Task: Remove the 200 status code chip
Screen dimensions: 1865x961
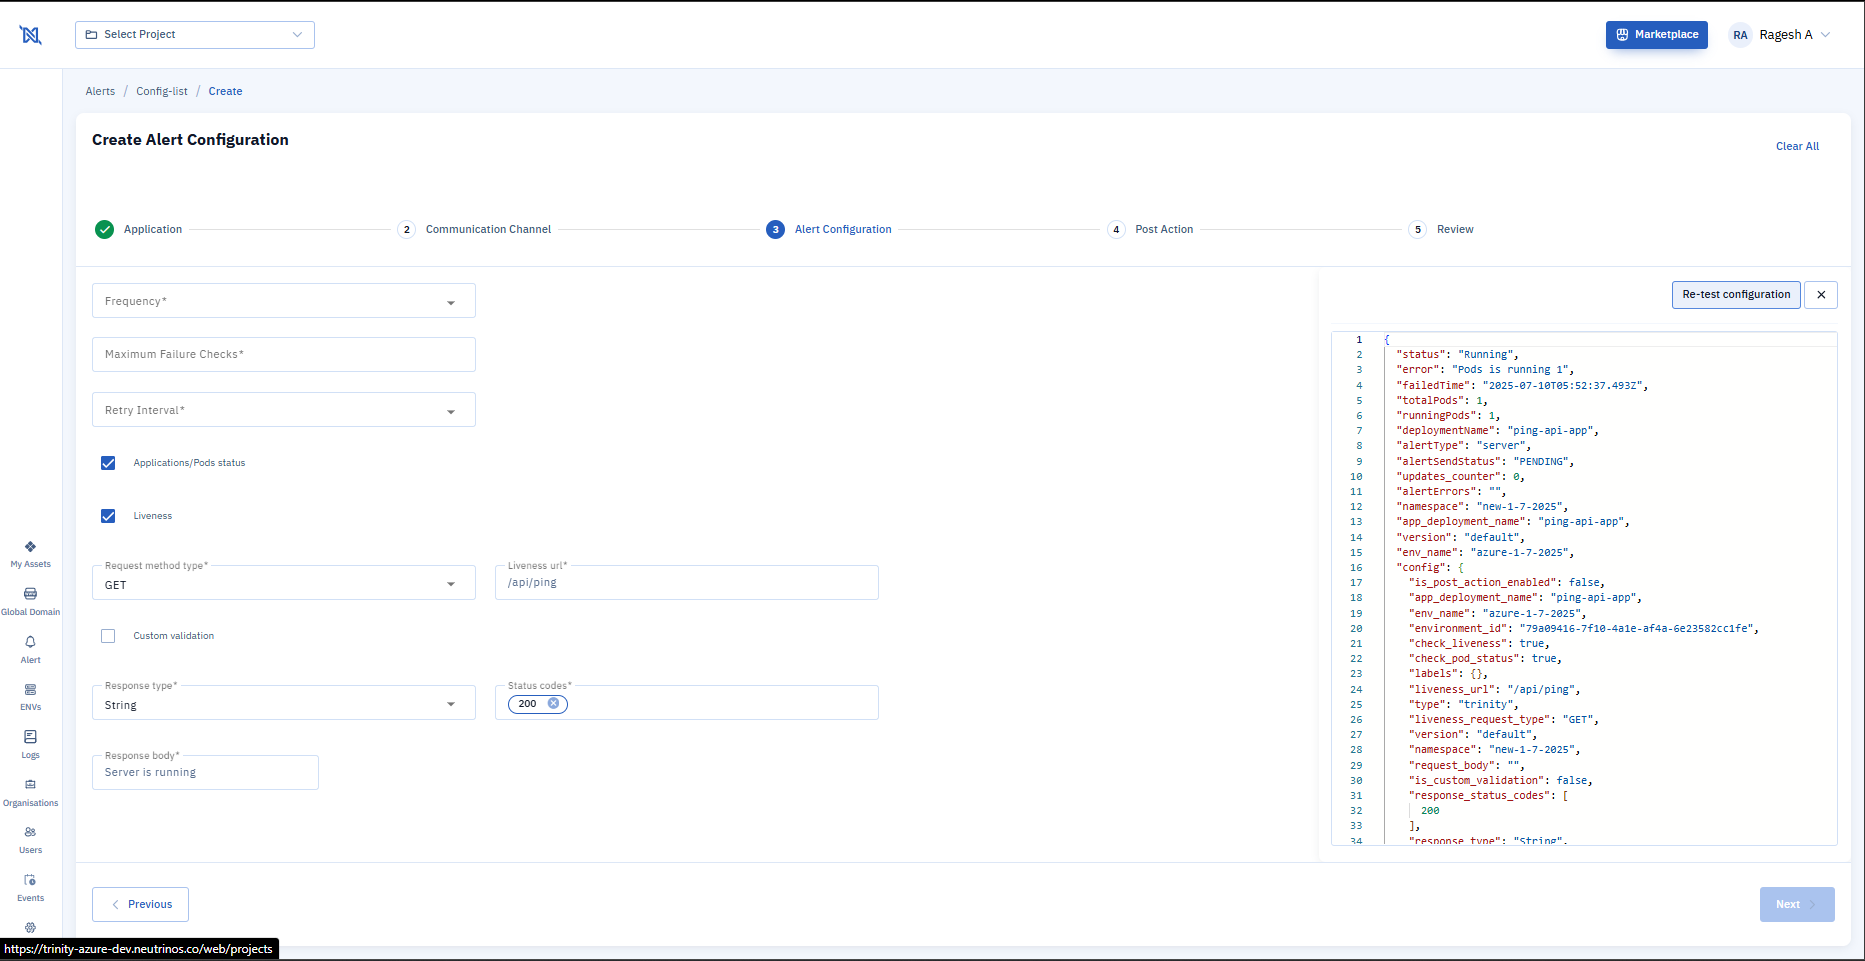Action: [x=553, y=703]
